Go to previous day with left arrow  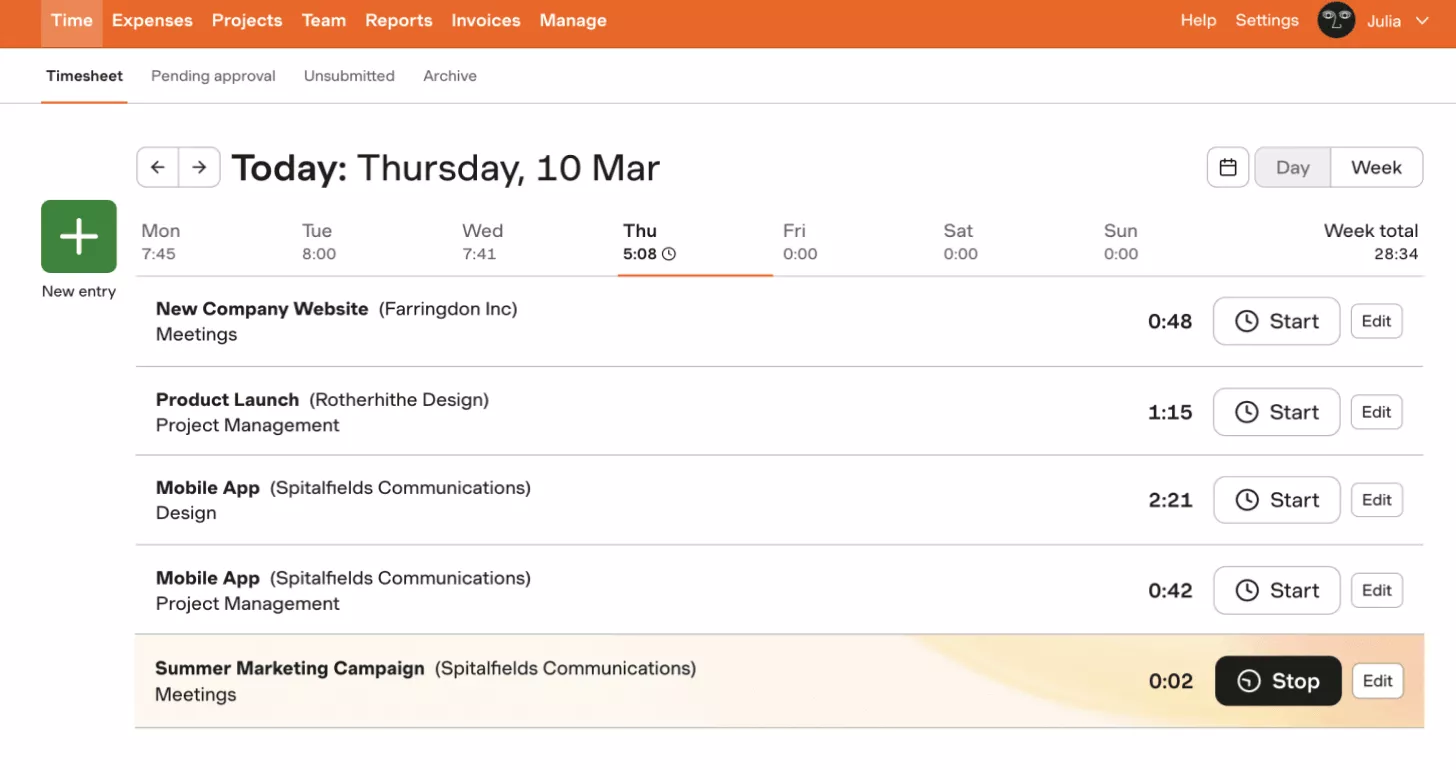(x=158, y=167)
